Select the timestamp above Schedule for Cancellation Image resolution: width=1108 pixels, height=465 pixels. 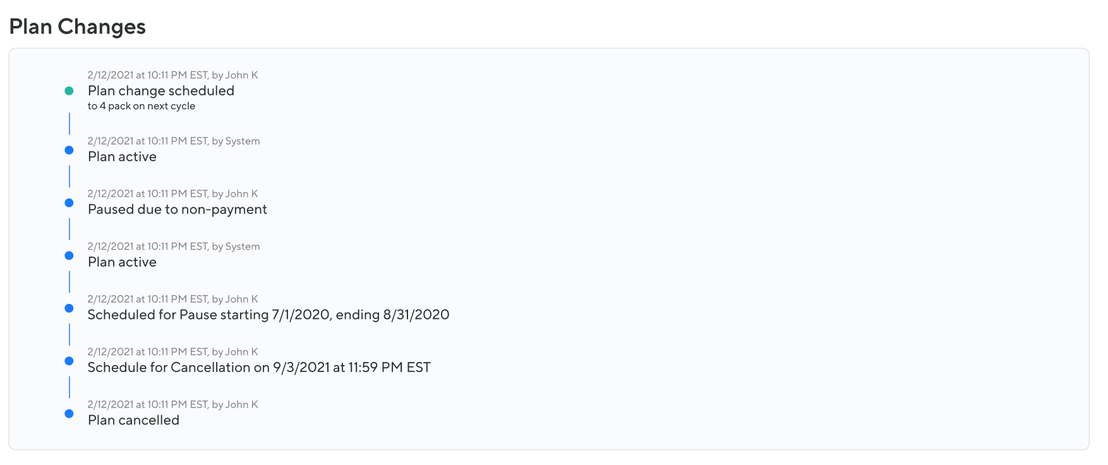(x=172, y=352)
